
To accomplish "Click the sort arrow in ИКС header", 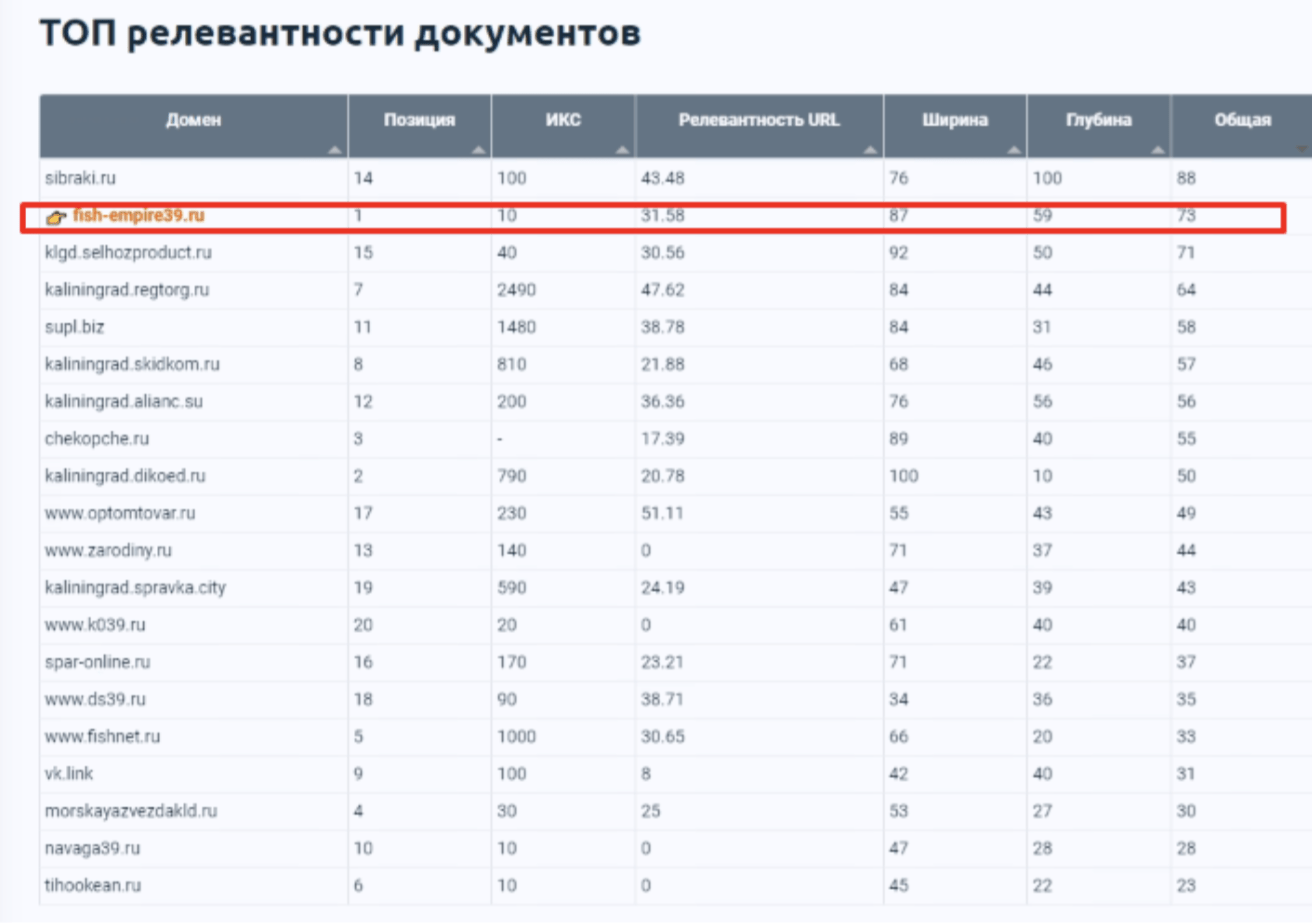I will pyautogui.click(x=623, y=150).
